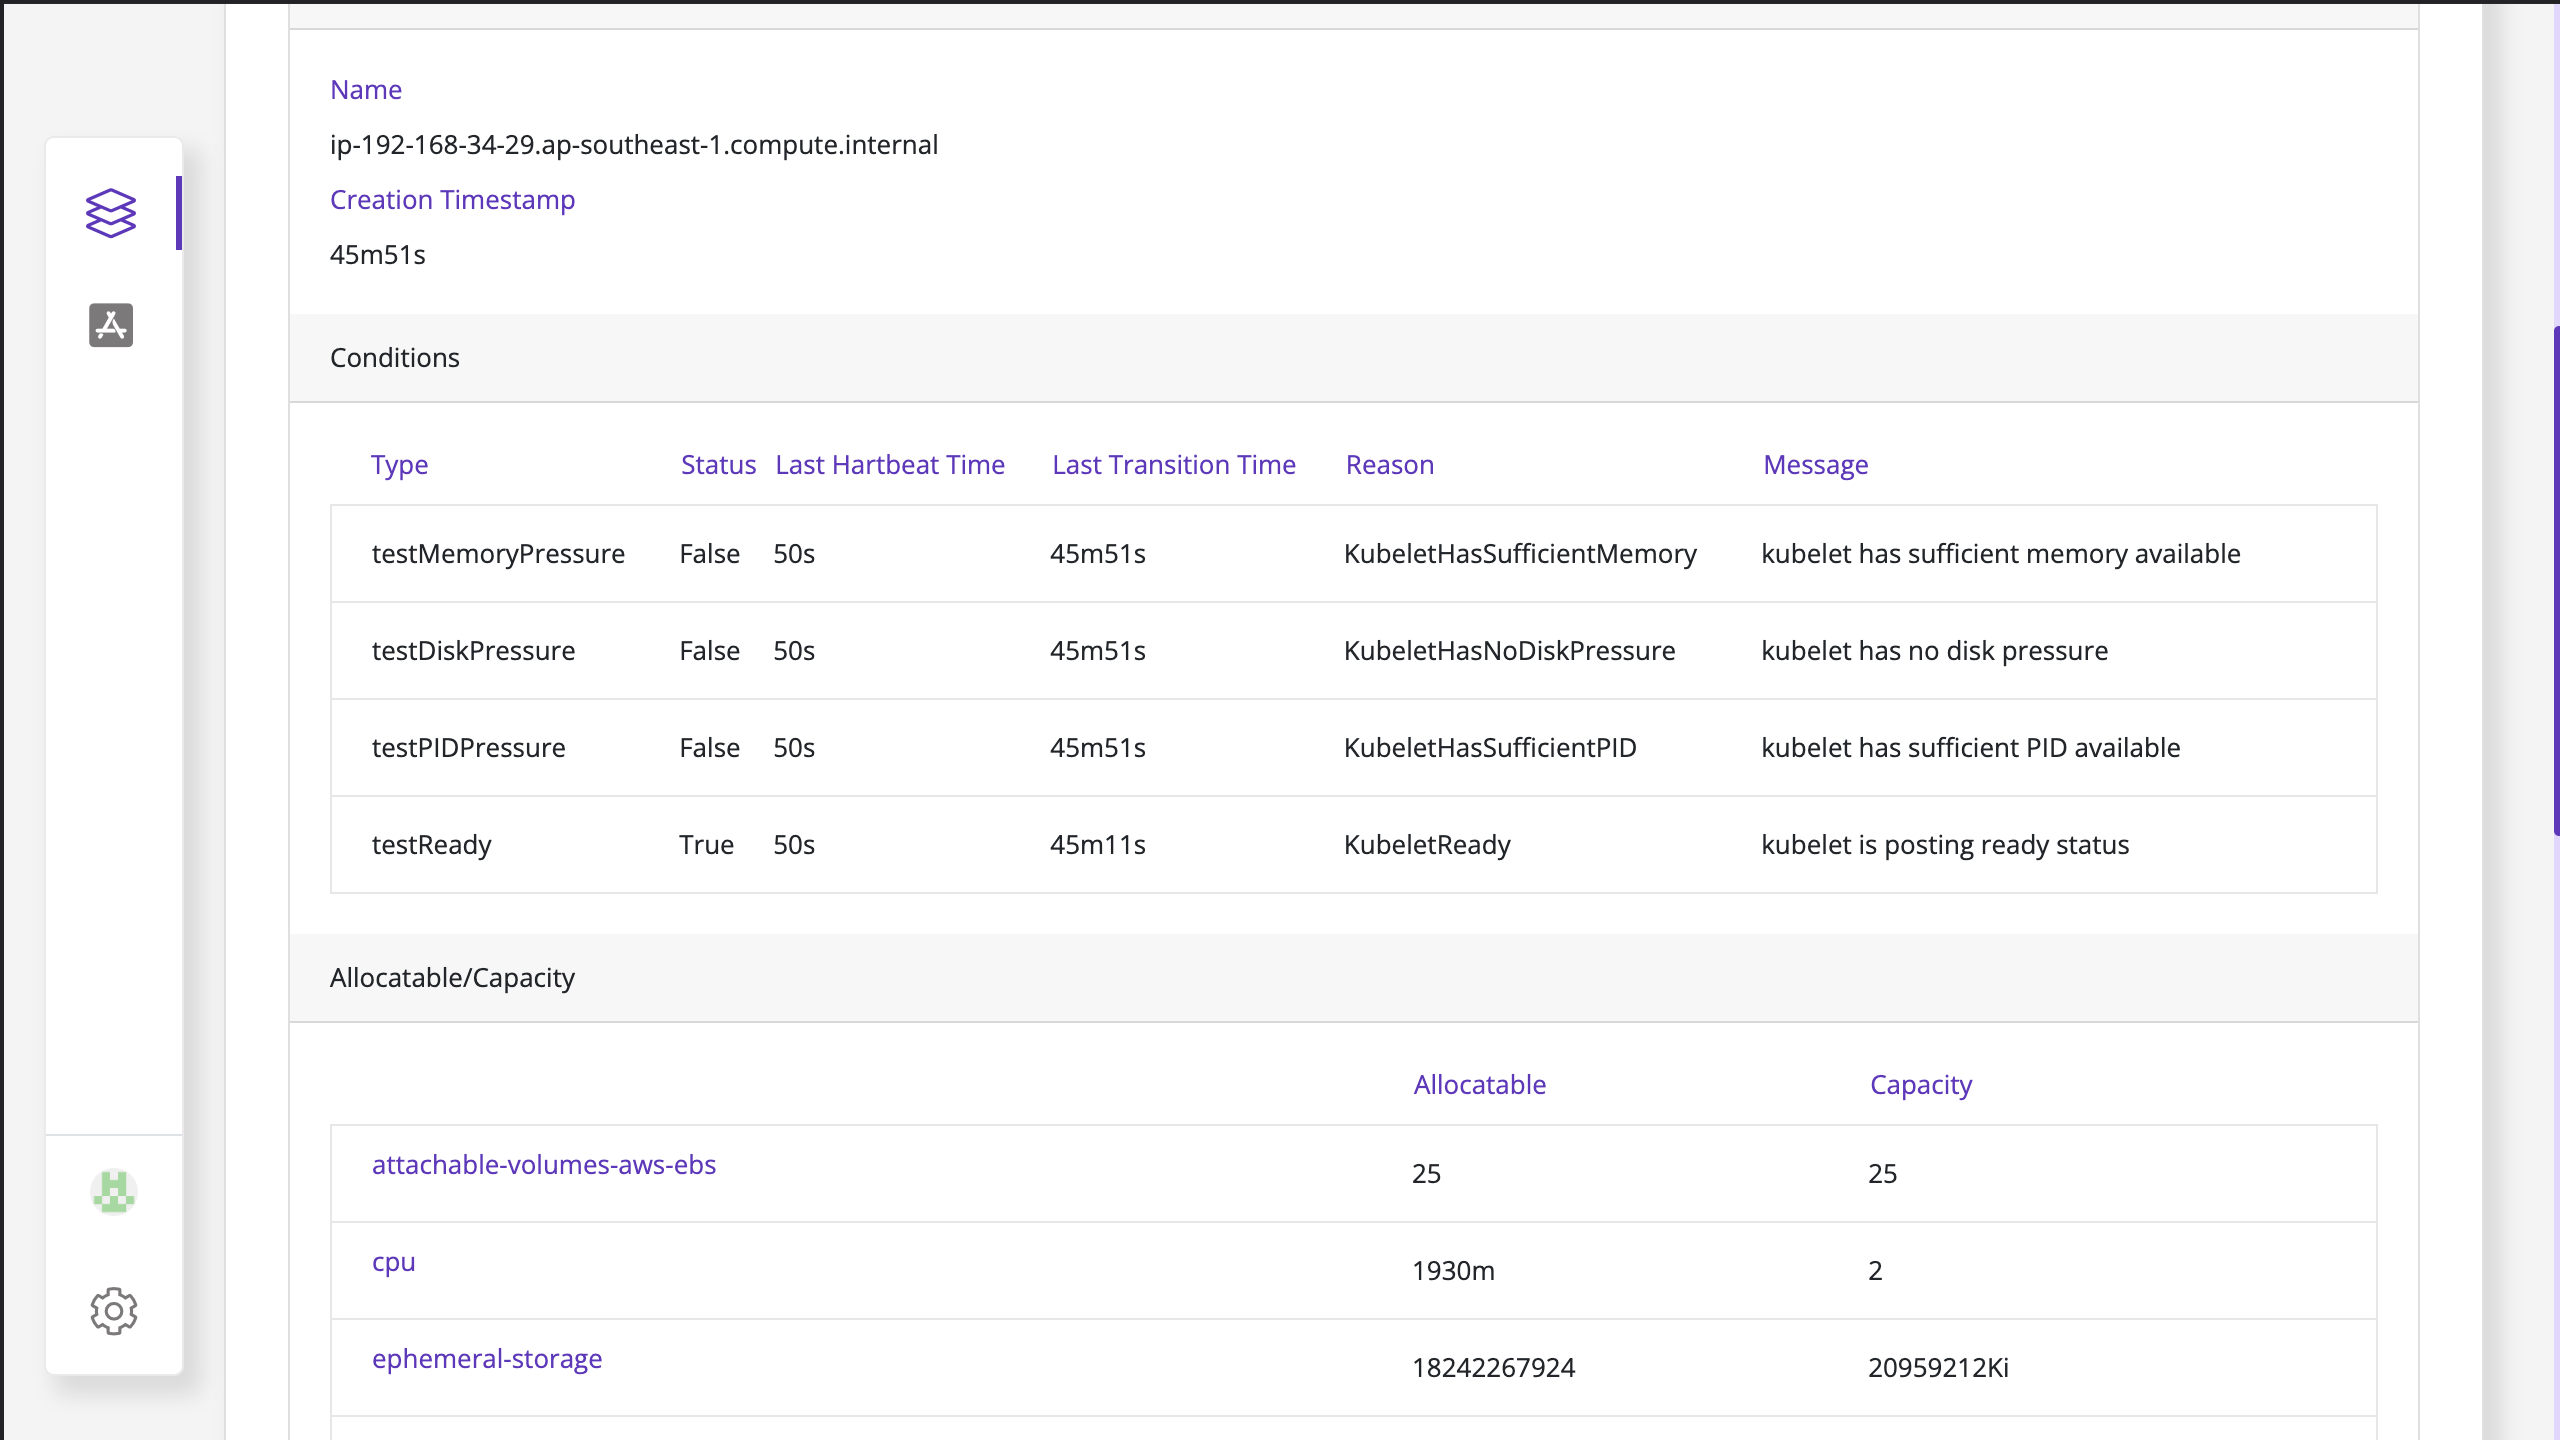Click the ephemeral-storage resource label
This screenshot has width=2560, height=1440.
[x=487, y=1359]
